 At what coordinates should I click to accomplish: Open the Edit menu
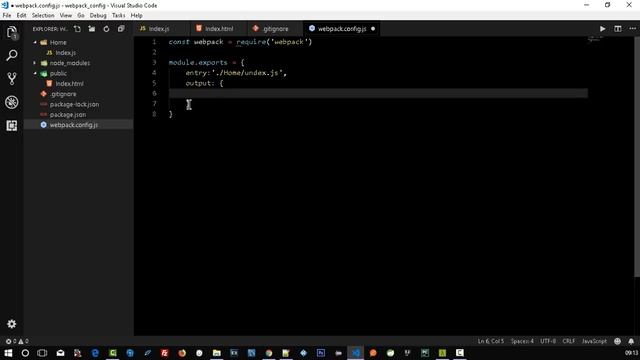(x=21, y=16)
